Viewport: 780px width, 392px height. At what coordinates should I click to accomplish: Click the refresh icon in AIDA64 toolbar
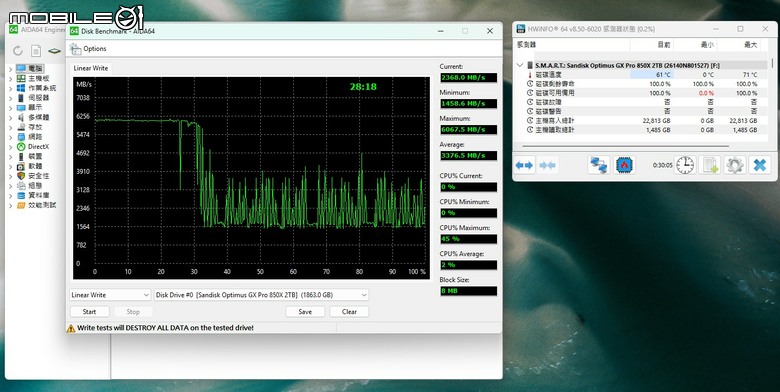18,50
